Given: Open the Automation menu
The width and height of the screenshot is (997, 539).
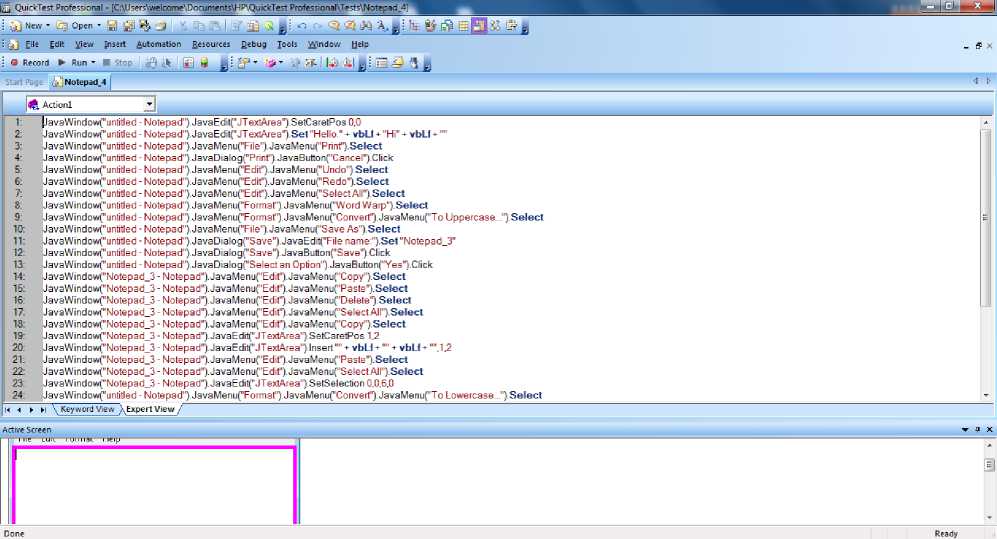Looking at the screenshot, I should [158, 44].
